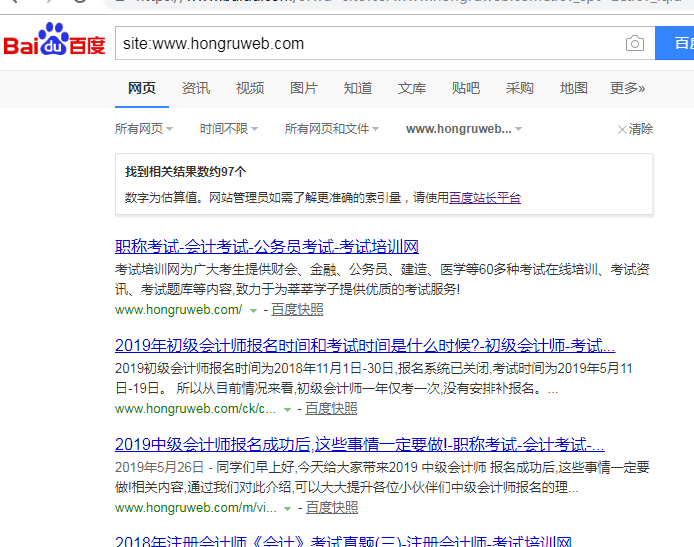Open the 知道 tab
The width and height of the screenshot is (694, 547).
(358, 88)
